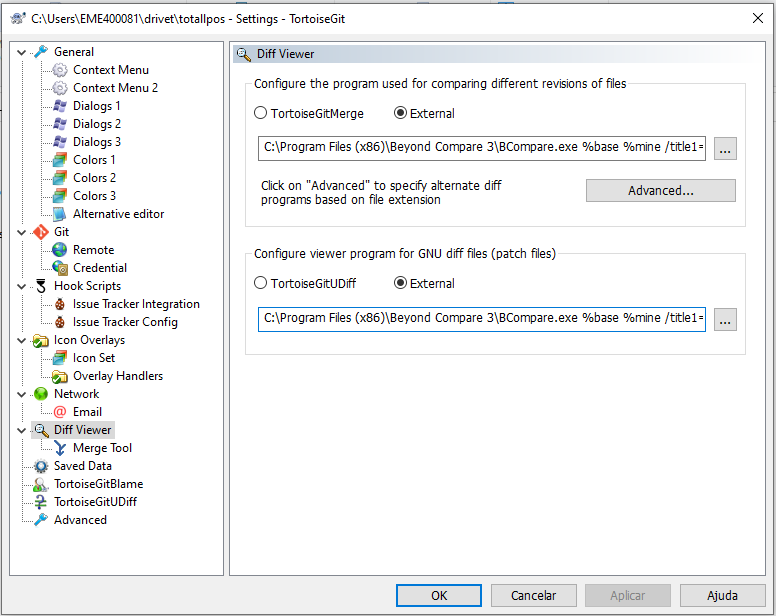Click the Remote globe icon
776x616 pixels.
(x=59, y=250)
